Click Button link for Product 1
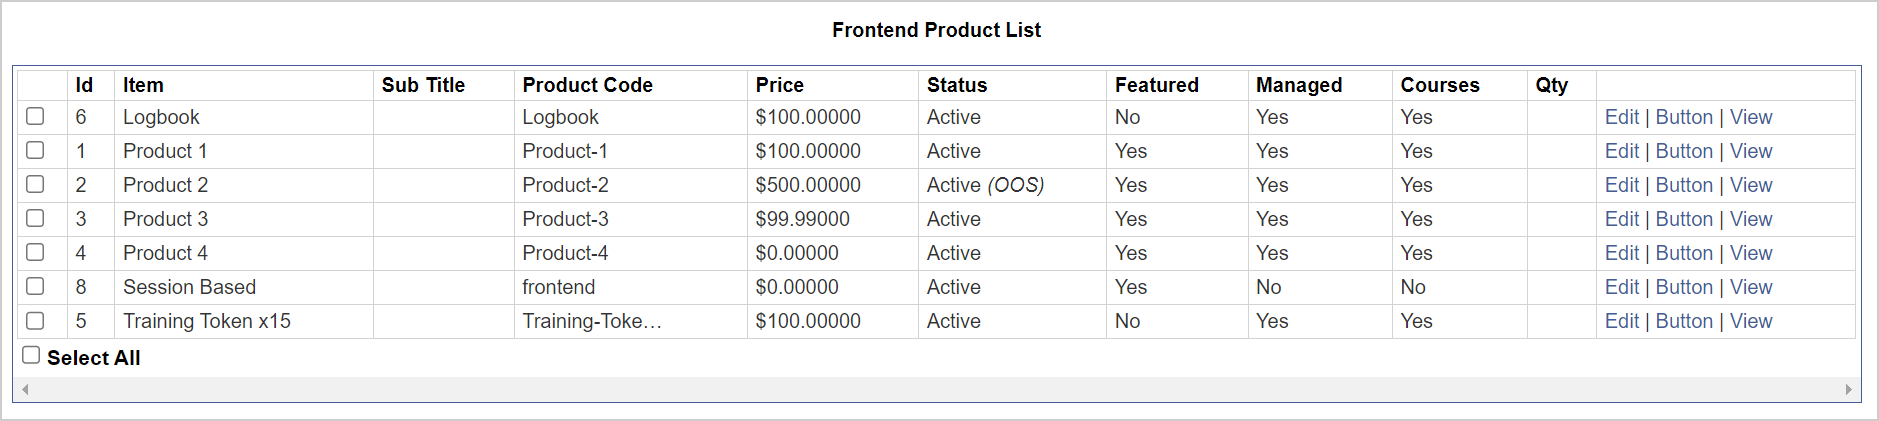This screenshot has height=421, width=1879. (1684, 151)
